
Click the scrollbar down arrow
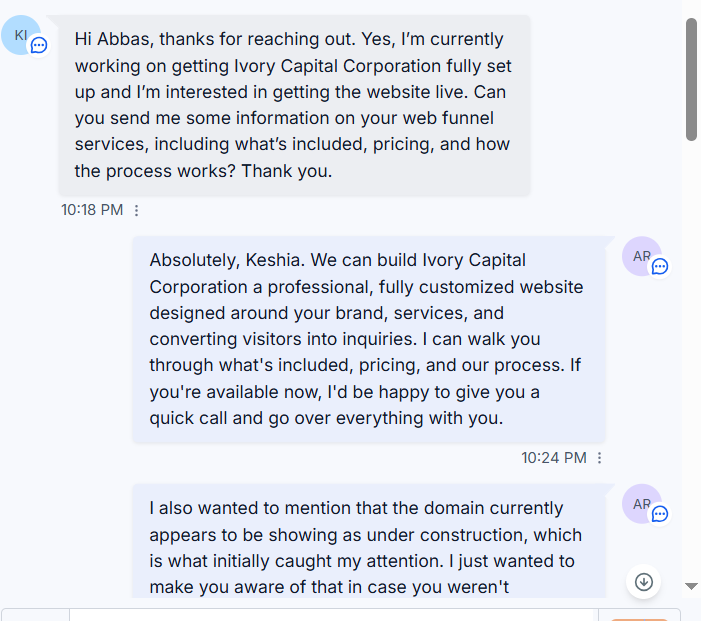pos(691,586)
